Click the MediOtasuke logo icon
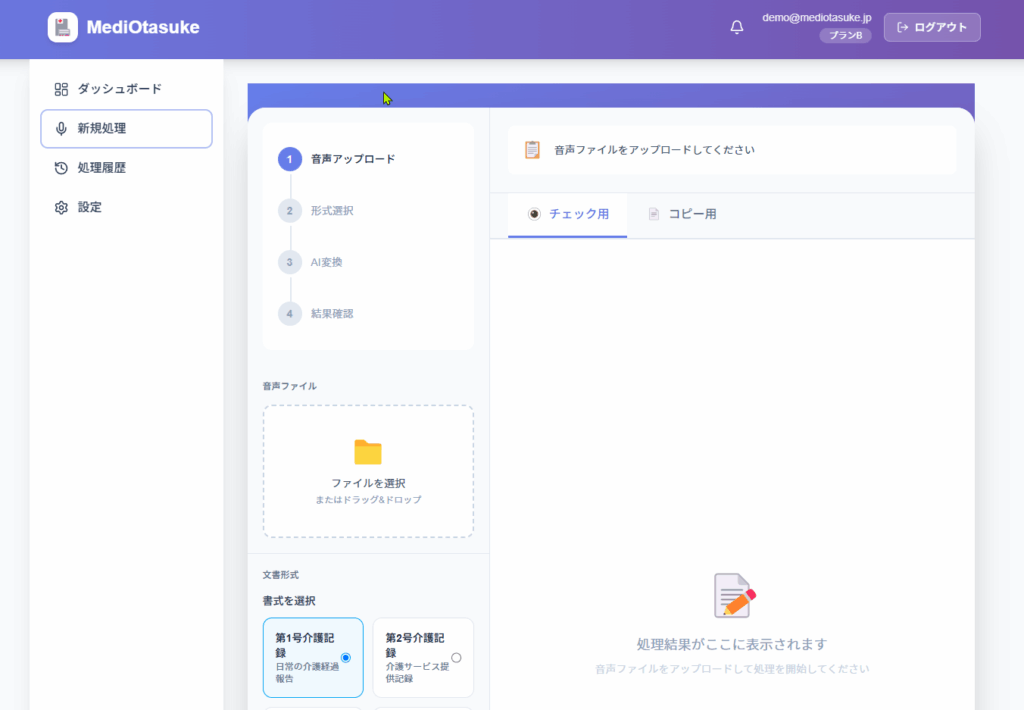The height and width of the screenshot is (710, 1024). pos(63,27)
